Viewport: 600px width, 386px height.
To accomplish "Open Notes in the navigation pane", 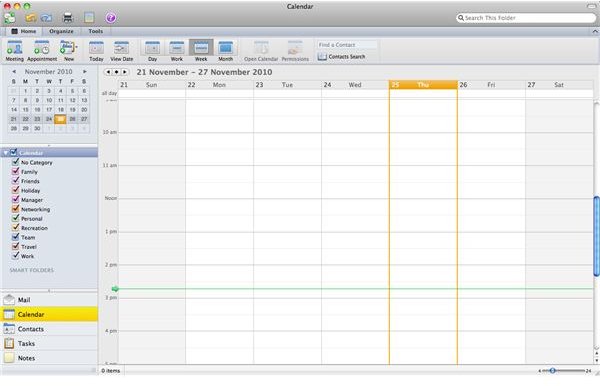I will 49,358.
